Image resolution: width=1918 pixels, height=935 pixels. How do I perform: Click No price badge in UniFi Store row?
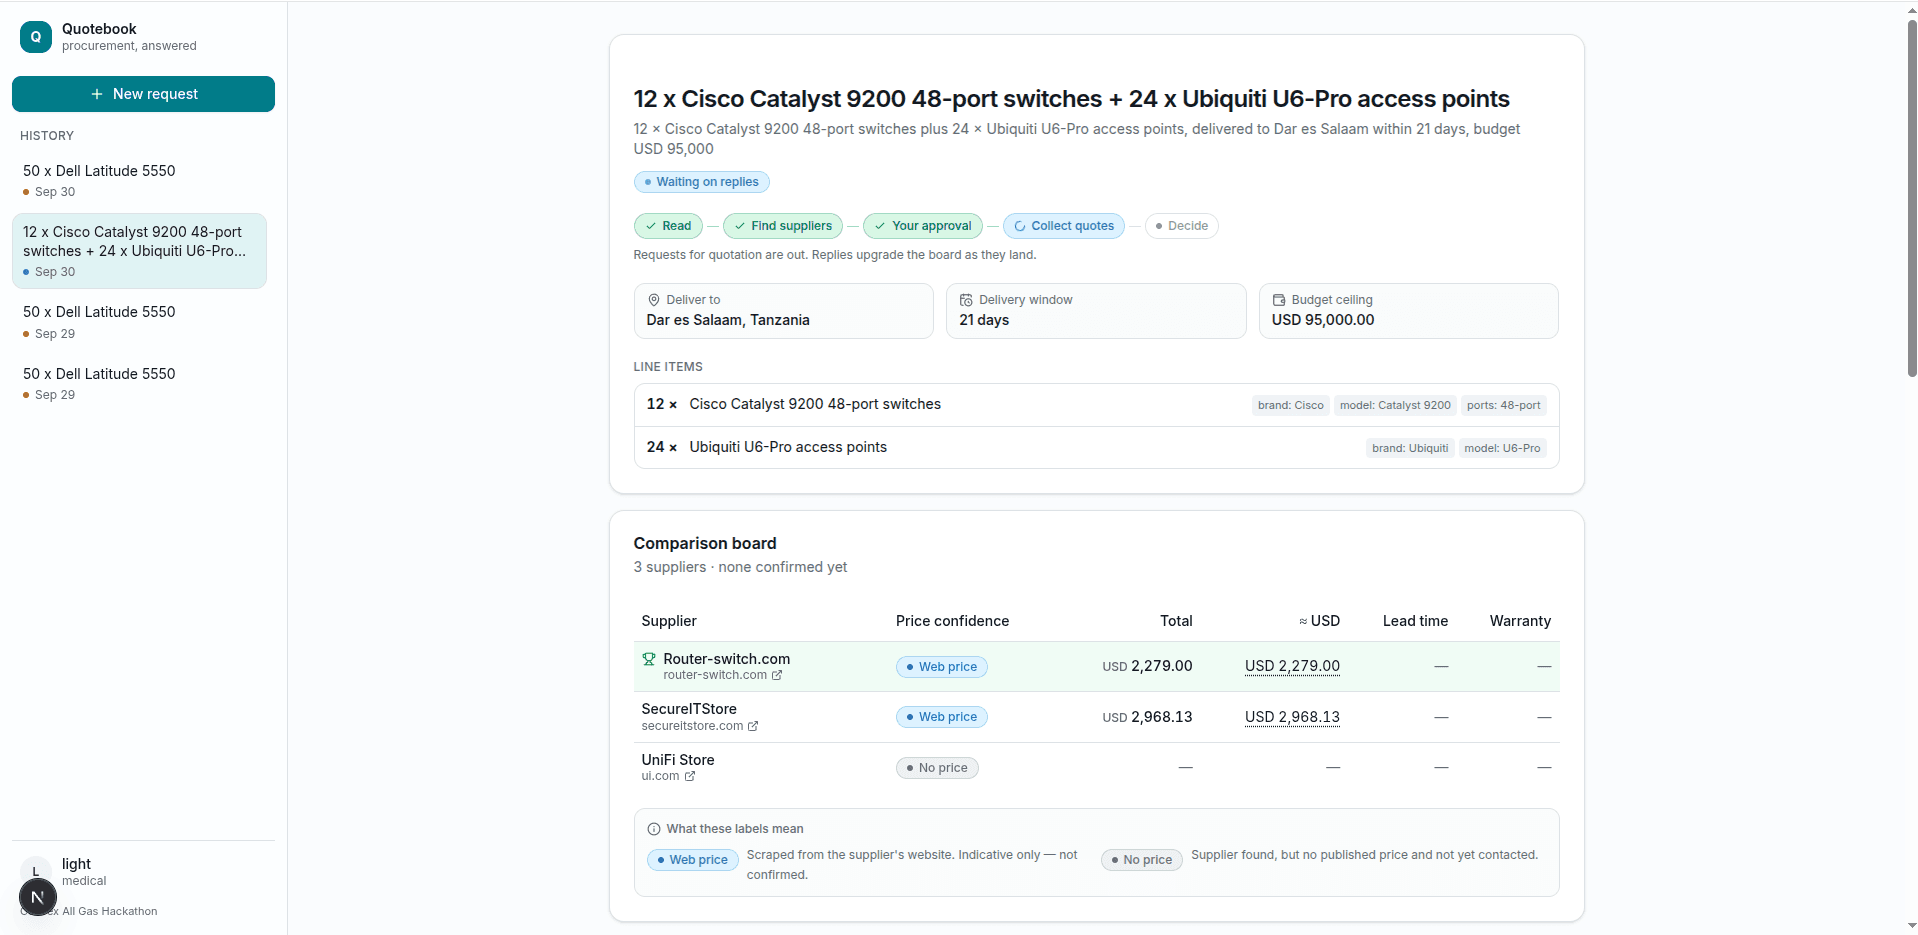click(x=937, y=768)
